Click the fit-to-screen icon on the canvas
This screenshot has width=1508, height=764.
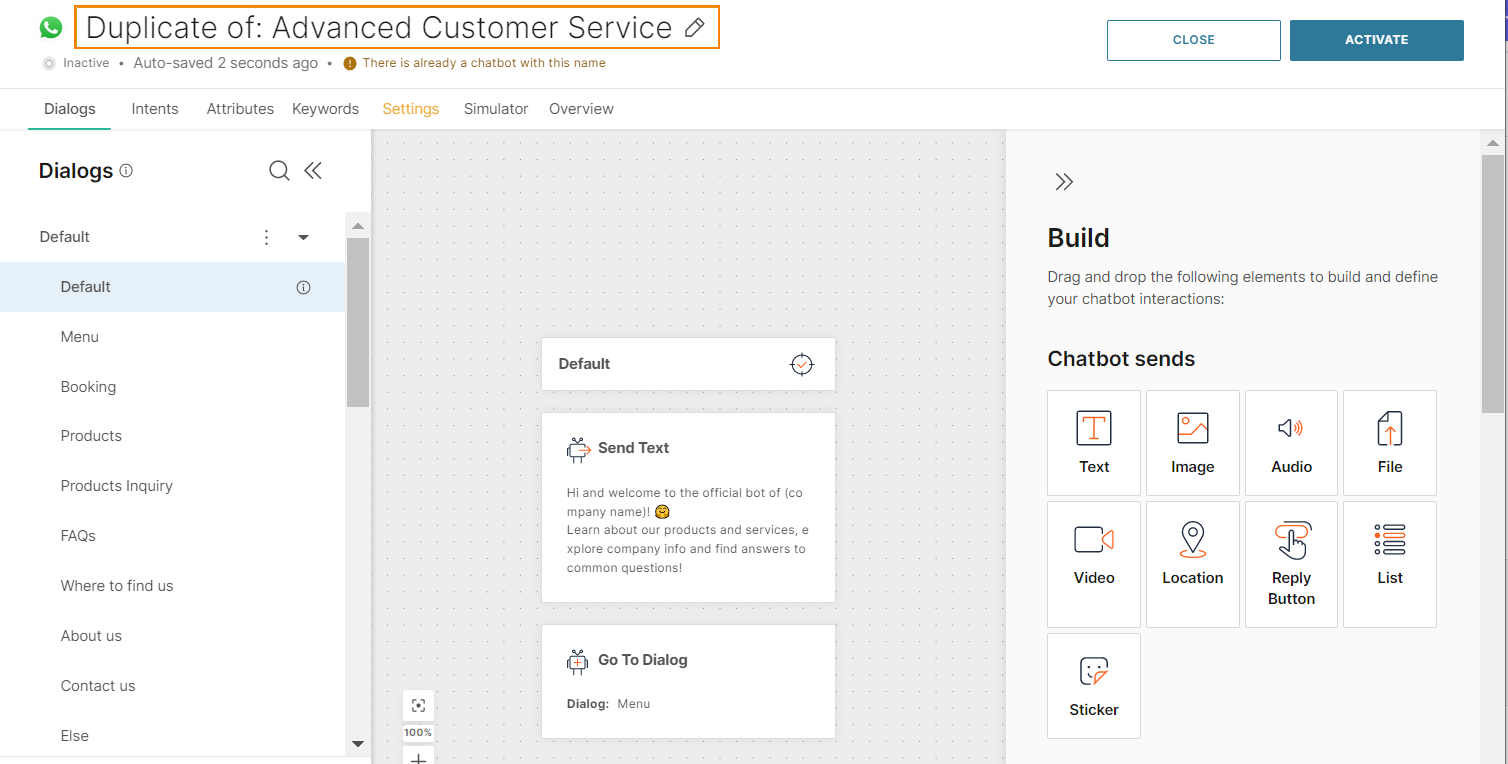418,705
